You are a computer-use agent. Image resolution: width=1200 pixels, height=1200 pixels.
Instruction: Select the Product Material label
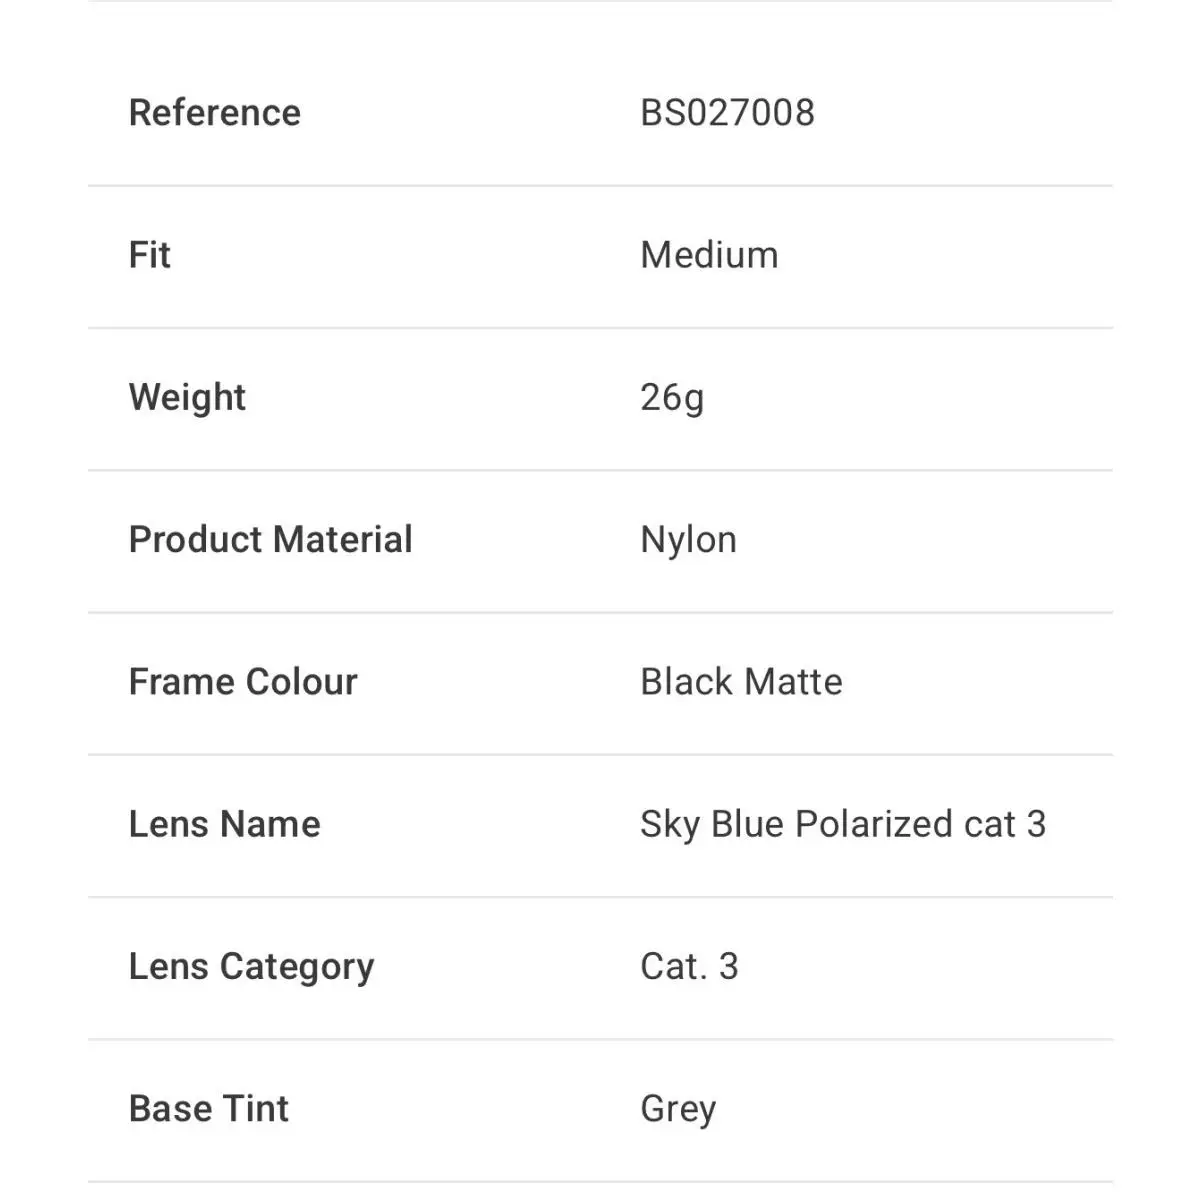[x=271, y=540]
